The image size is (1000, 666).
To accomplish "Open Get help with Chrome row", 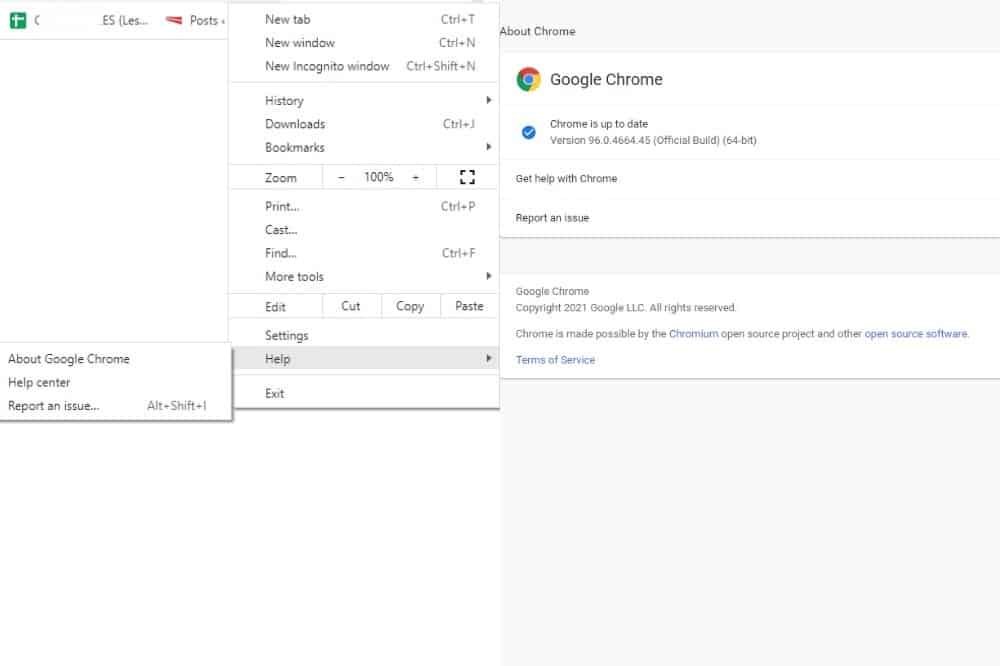I will [750, 179].
